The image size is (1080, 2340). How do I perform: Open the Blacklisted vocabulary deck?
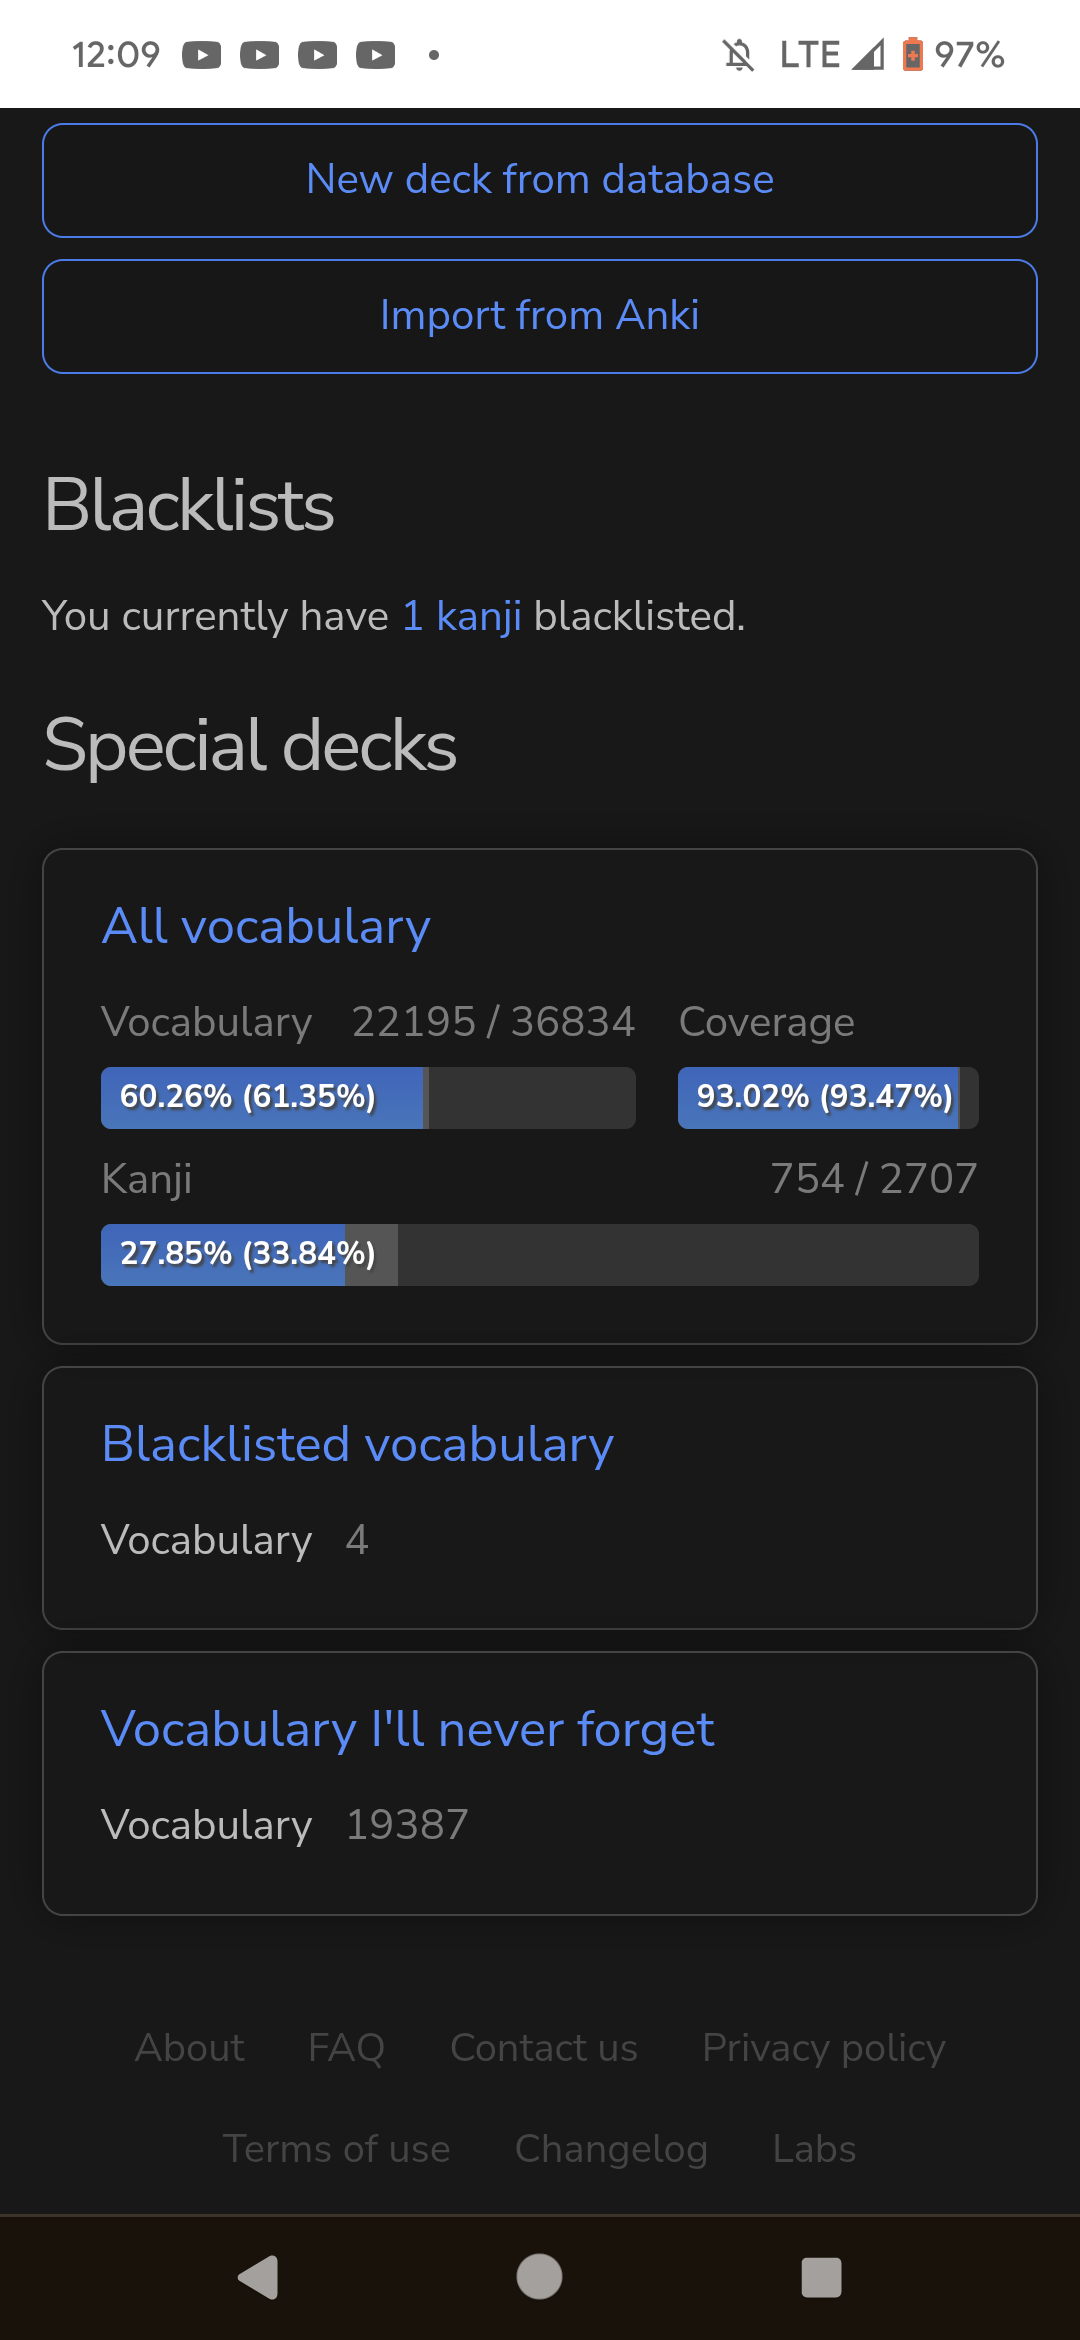[x=357, y=1444]
